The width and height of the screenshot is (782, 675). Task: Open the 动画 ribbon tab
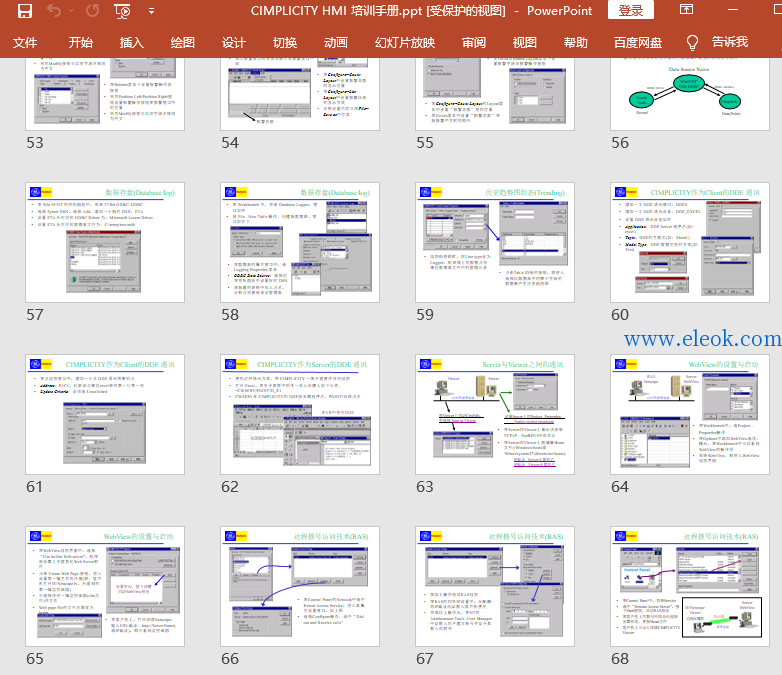pos(336,43)
